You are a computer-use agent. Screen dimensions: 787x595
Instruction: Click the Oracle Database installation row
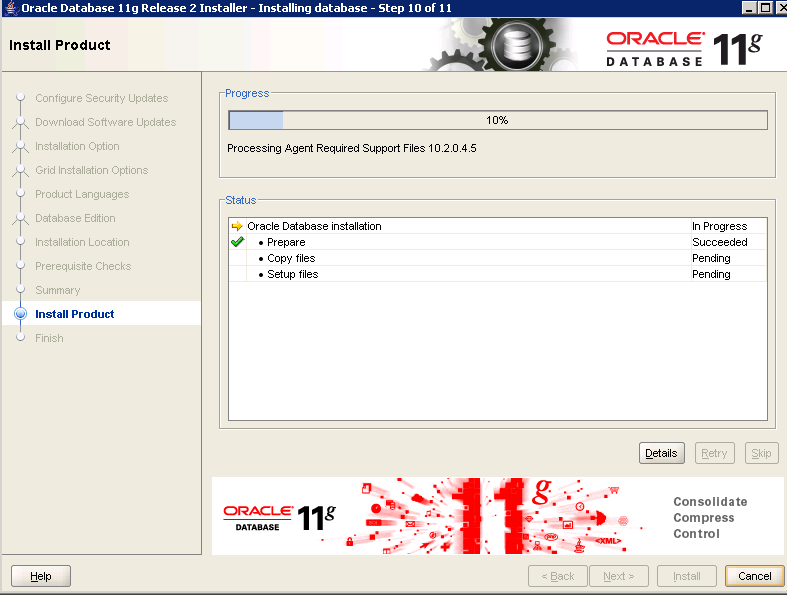[x=497, y=226]
